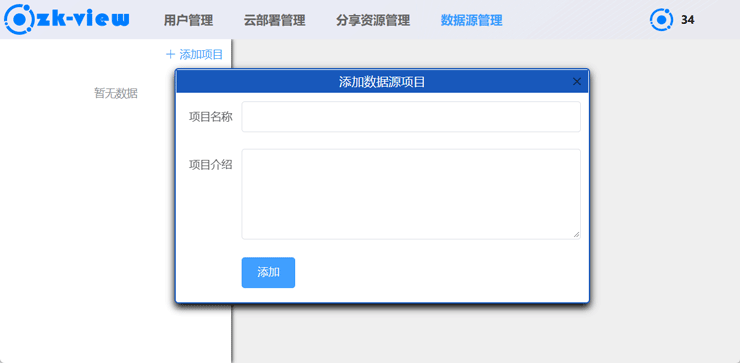740x363 pixels.
Task: Click the 项目名称 label
Action: coord(210,117)
